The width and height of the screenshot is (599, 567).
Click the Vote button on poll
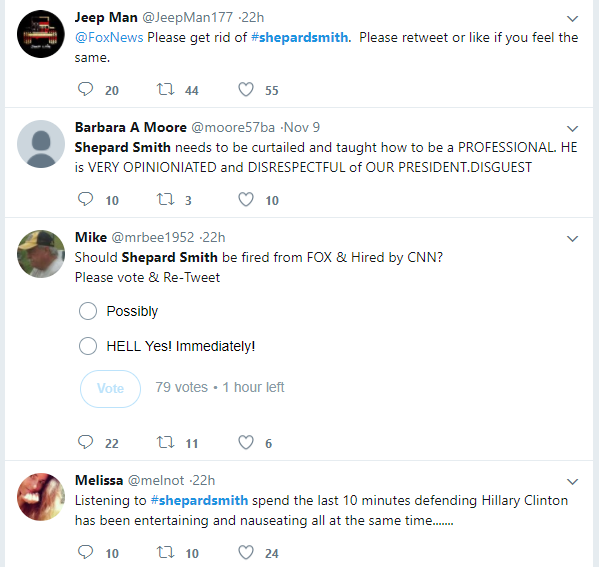pyautogui.click(x=110, y=389)
